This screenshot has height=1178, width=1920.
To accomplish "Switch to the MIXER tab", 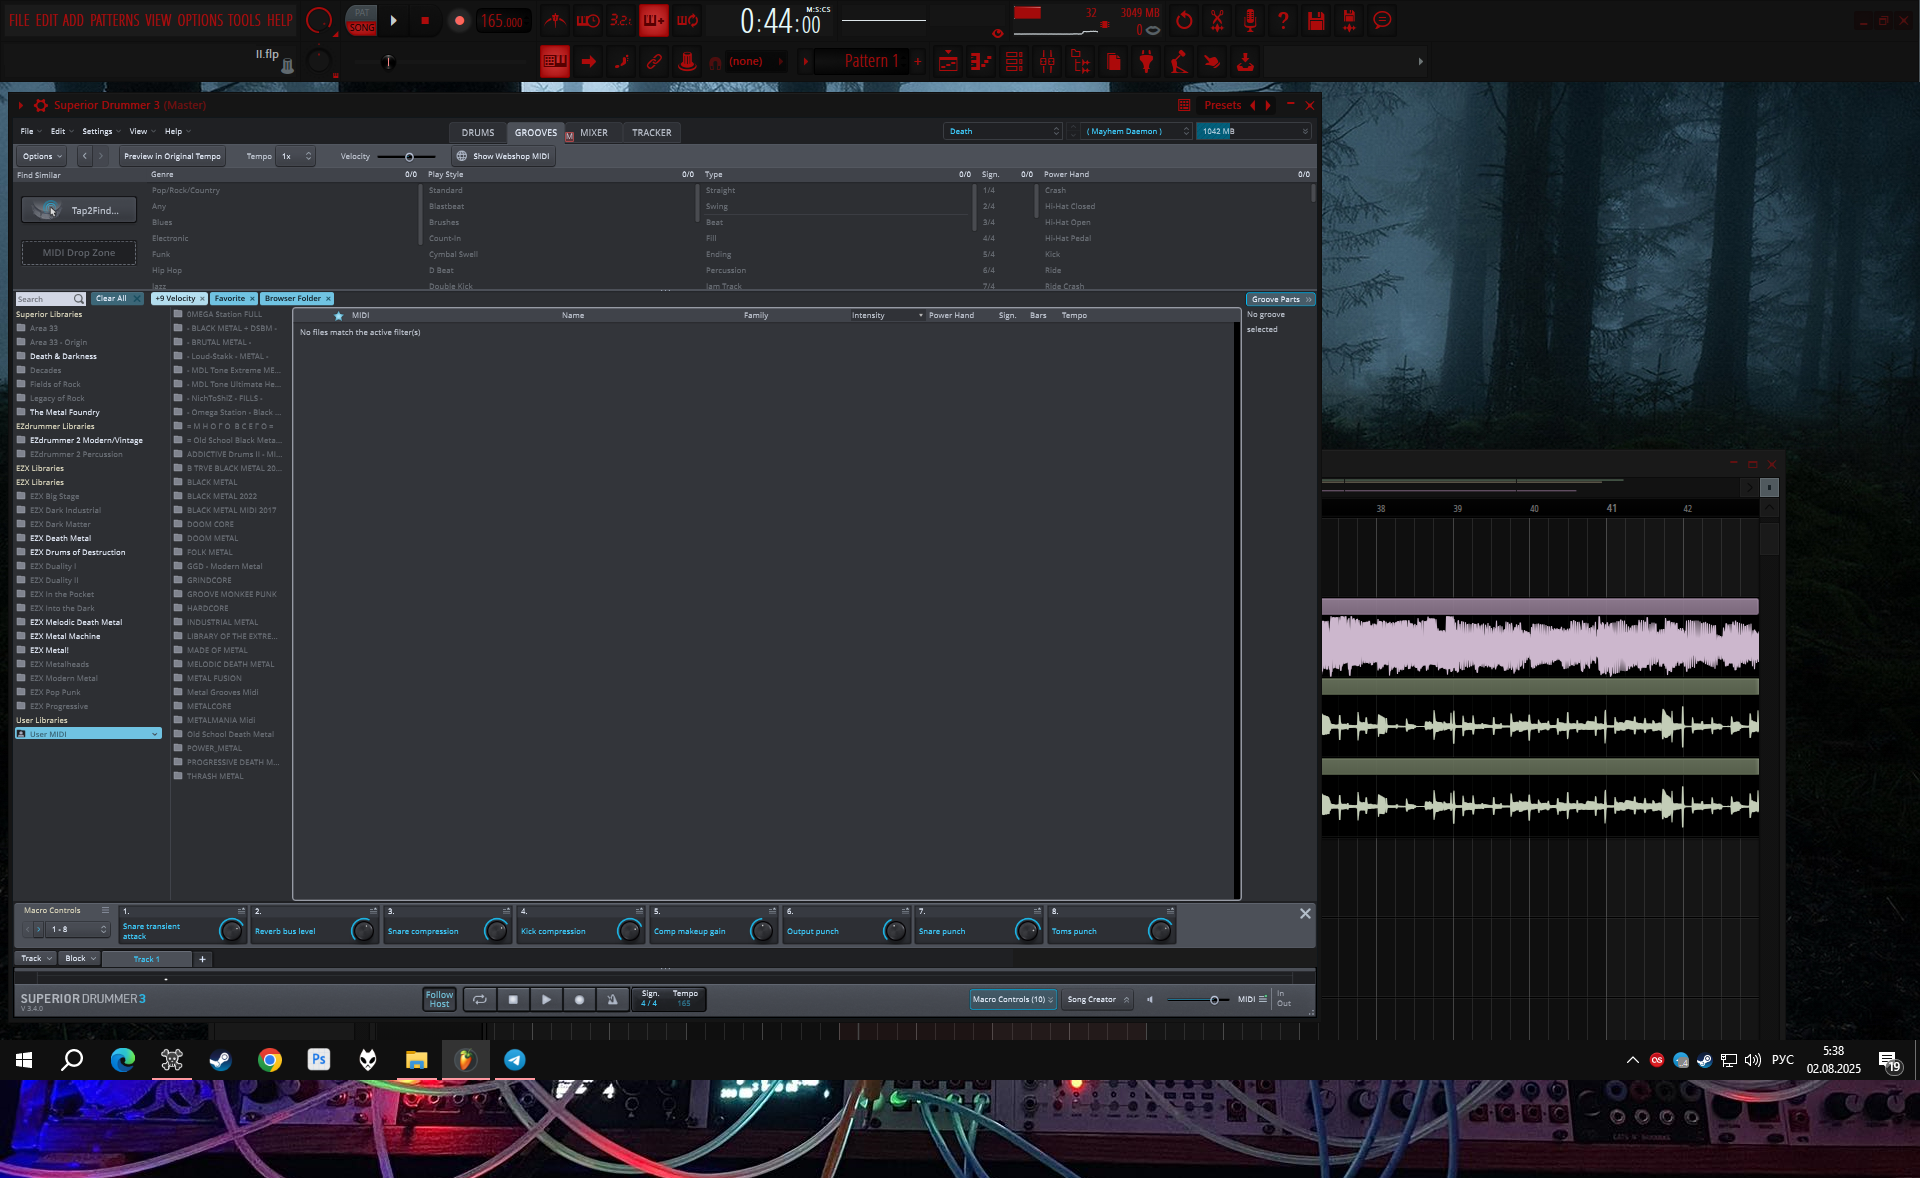I will [593, 132].
